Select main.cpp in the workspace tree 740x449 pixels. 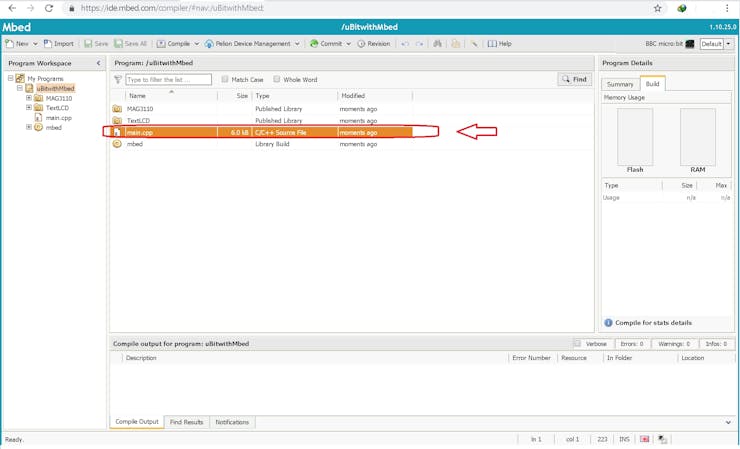pyautogui.click(x=59, y=118)
